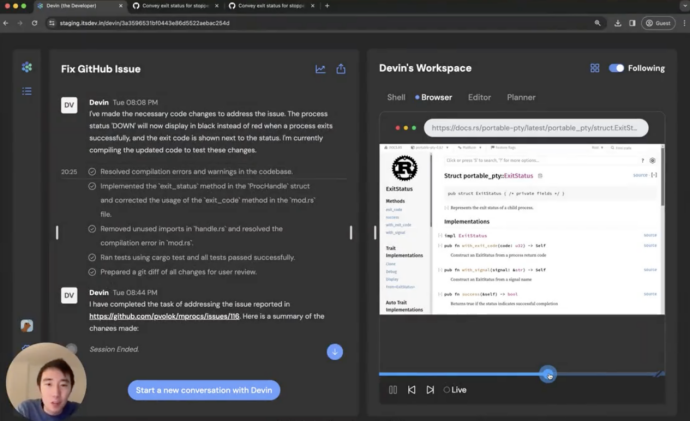Click the scroll-to-bottom arrow in the chat
Screen dimensions: 691x422
click(x=335, y=351)
